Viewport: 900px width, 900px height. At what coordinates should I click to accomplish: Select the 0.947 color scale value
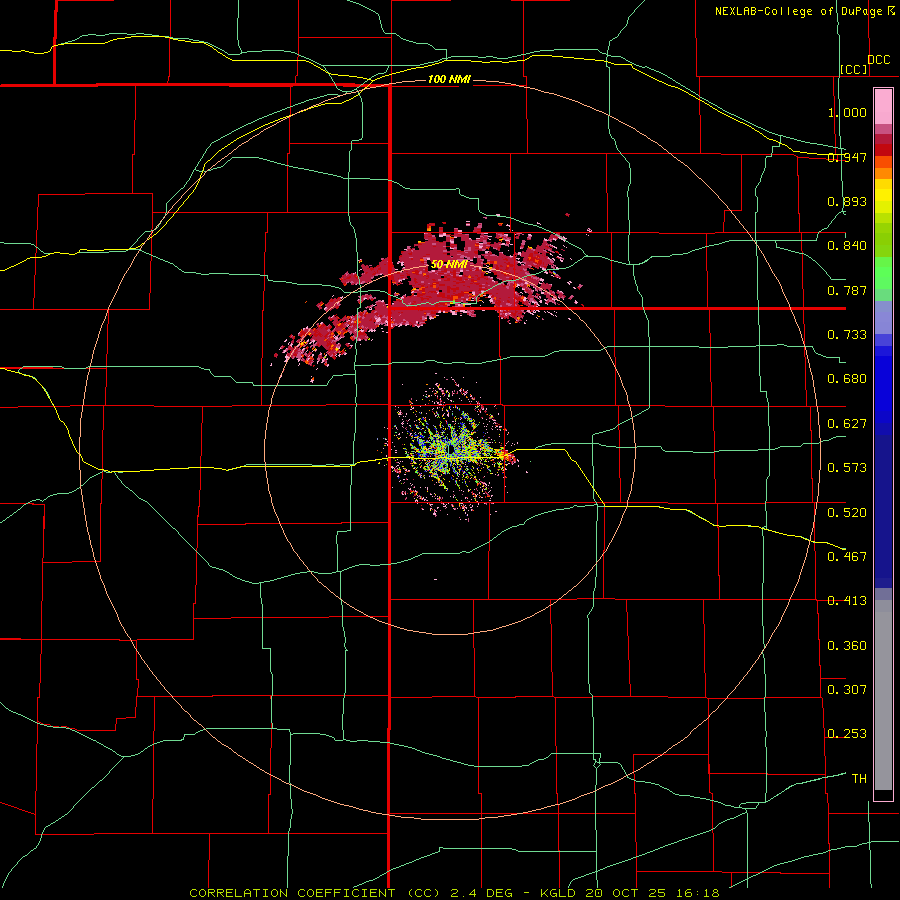pos(847,157)
